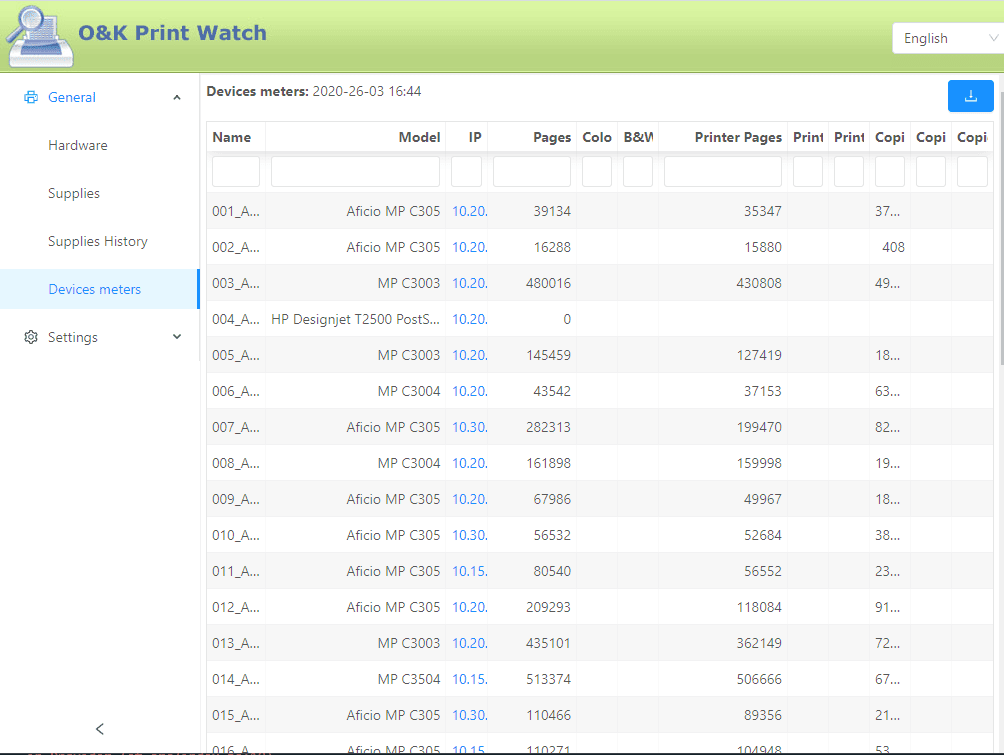Image resolution: width=1004 pixels, height=755 pixels.
Task: Click the O&K Print Watch title
Action: 172,33
